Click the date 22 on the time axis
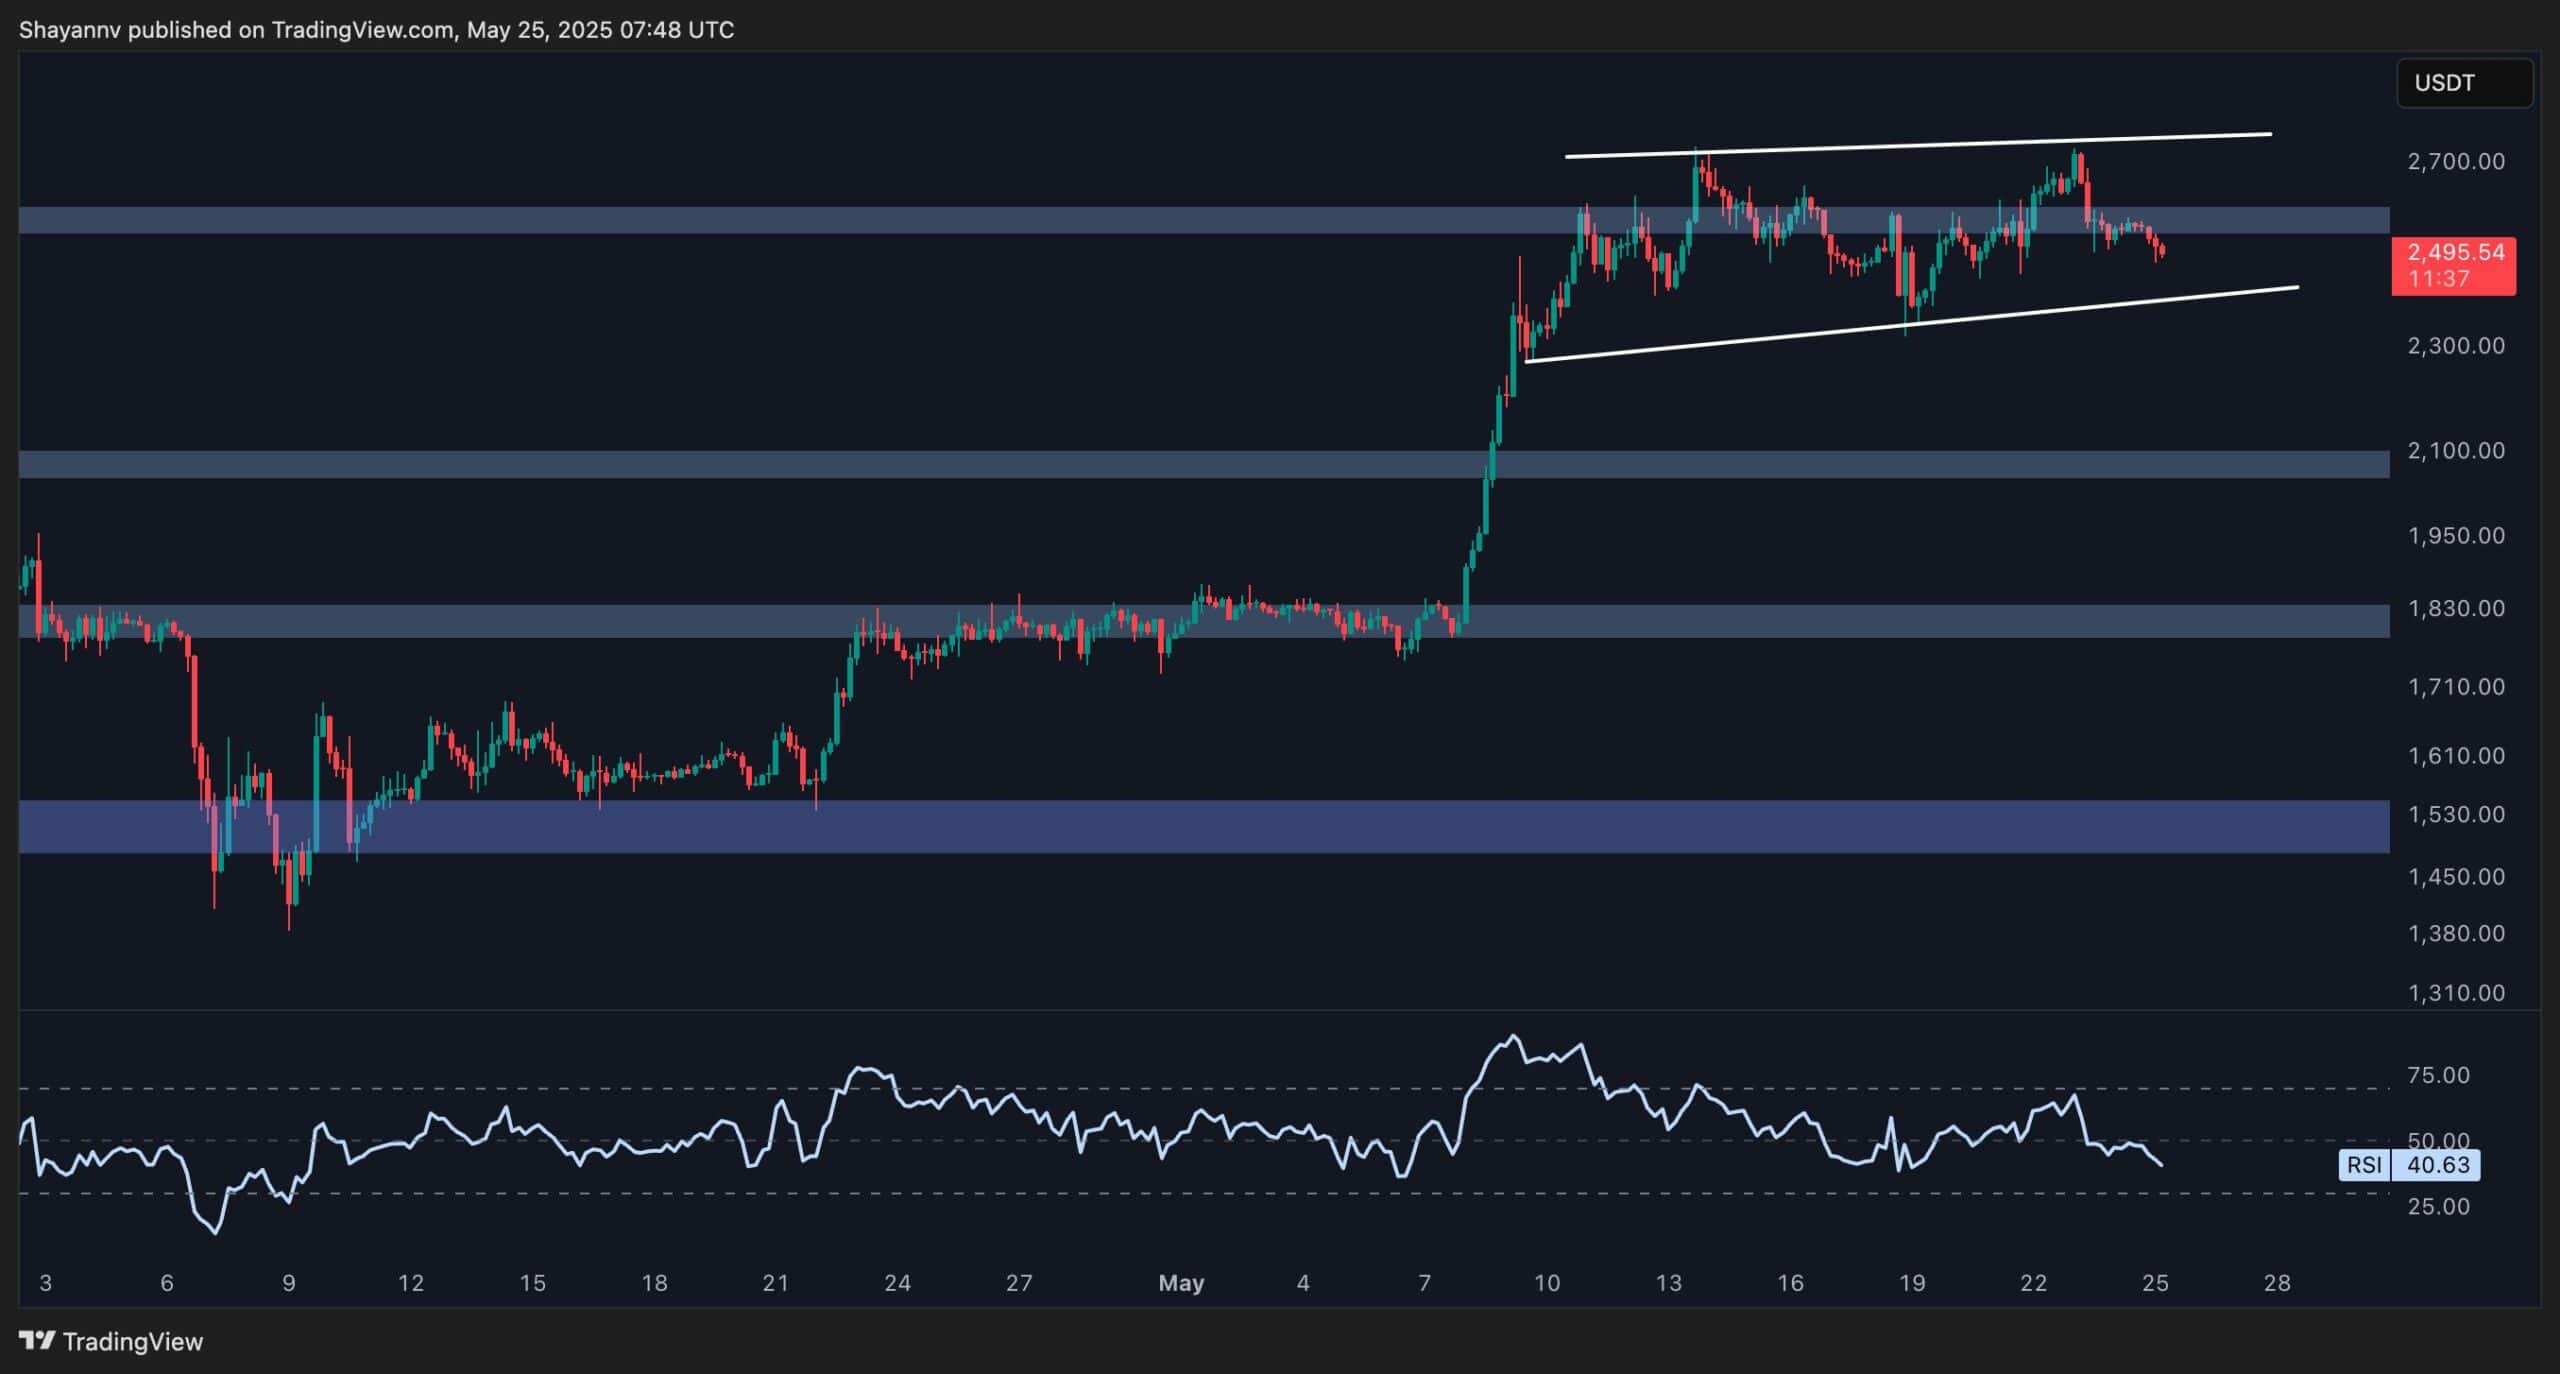The image size is (2560, 1374). coord(2034,1283)
